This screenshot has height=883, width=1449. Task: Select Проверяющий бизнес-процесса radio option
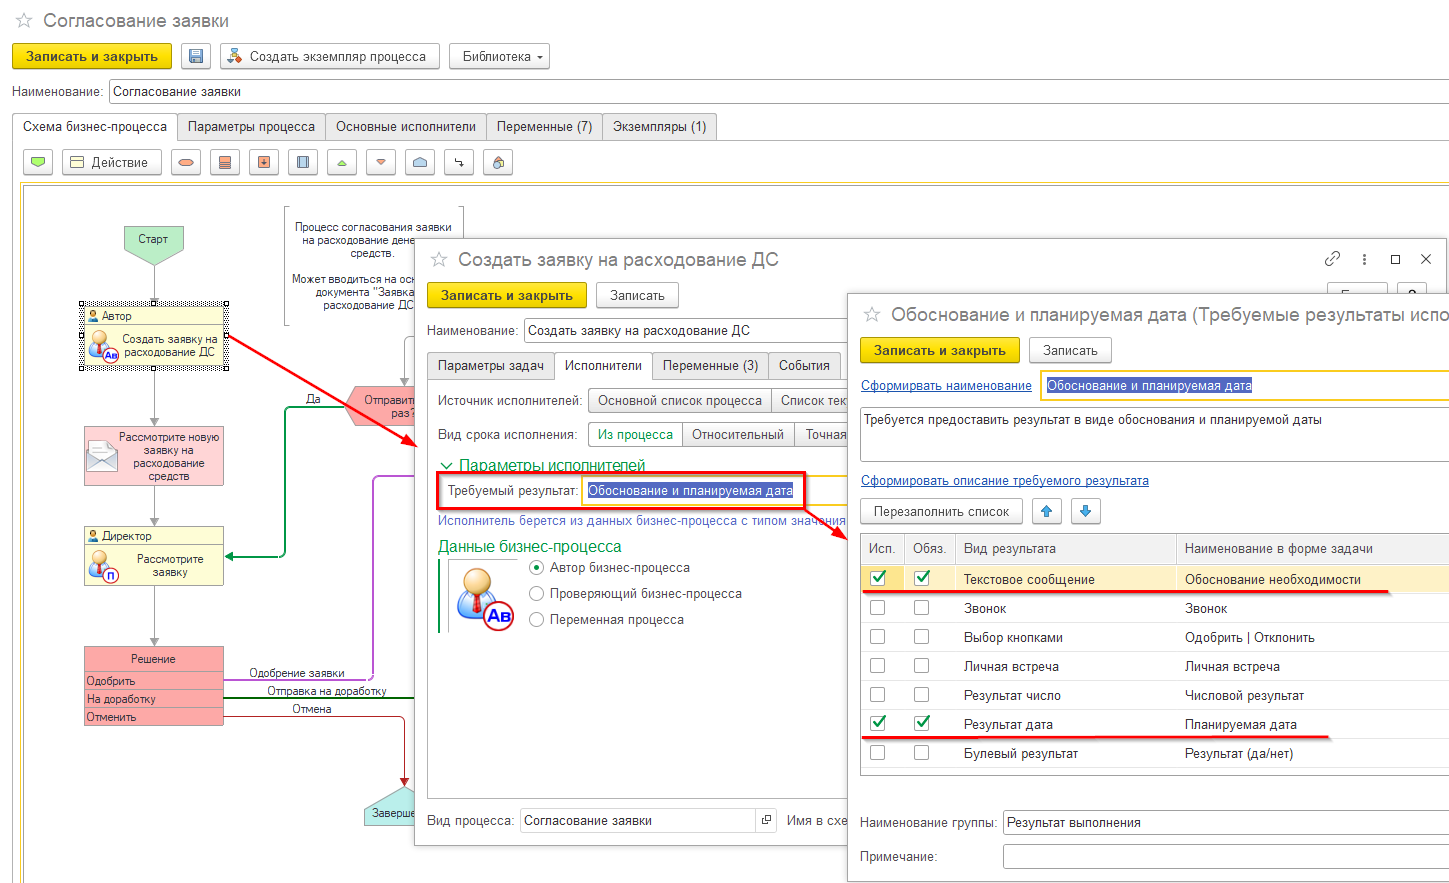coord(537,593)
